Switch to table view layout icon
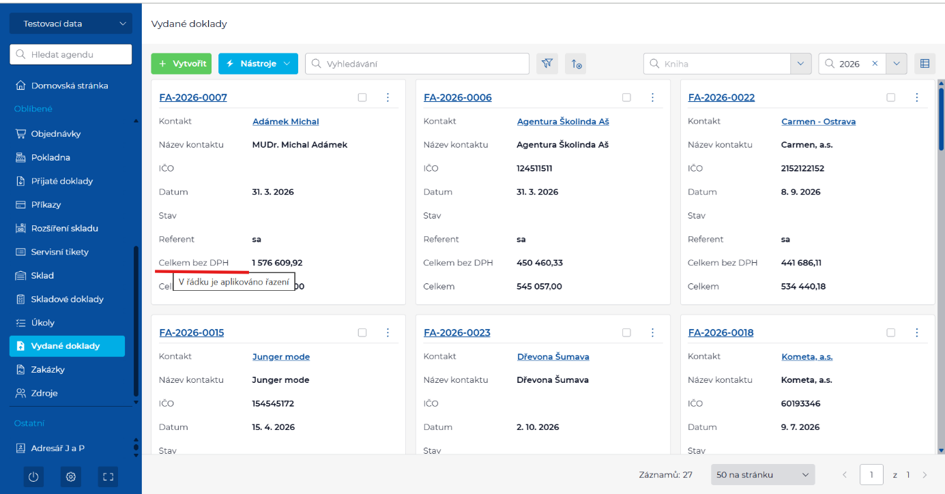 (925, 63)
